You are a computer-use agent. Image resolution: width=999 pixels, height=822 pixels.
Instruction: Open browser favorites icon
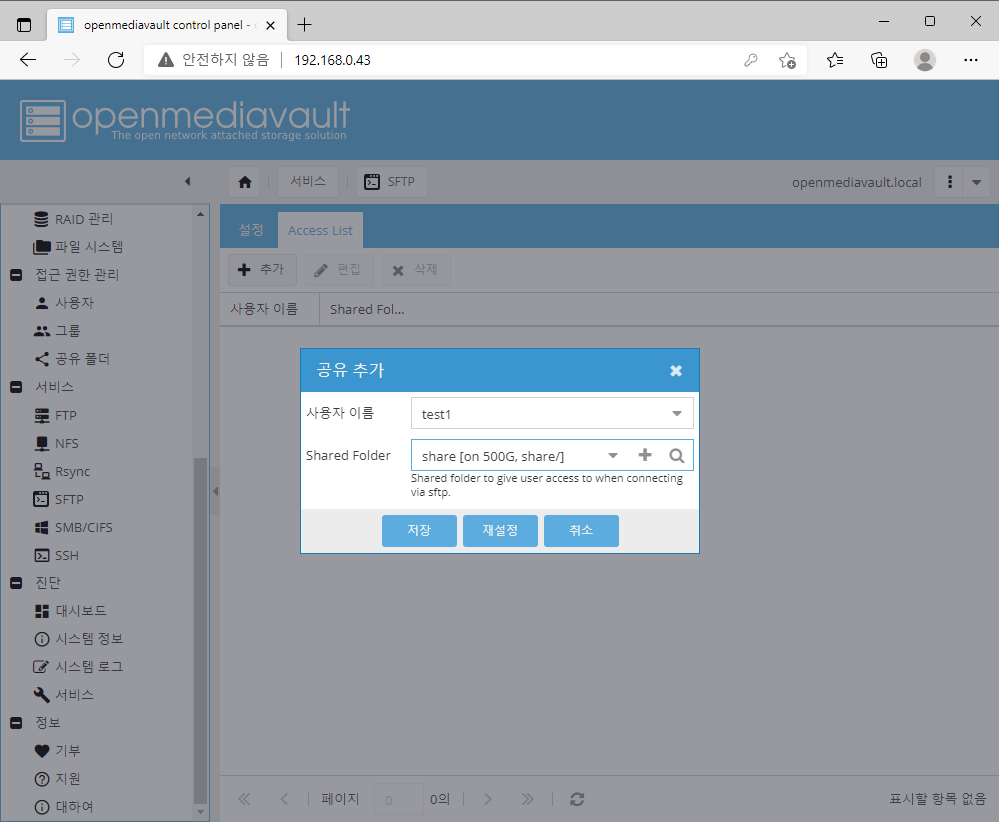[x=835, y=61]
